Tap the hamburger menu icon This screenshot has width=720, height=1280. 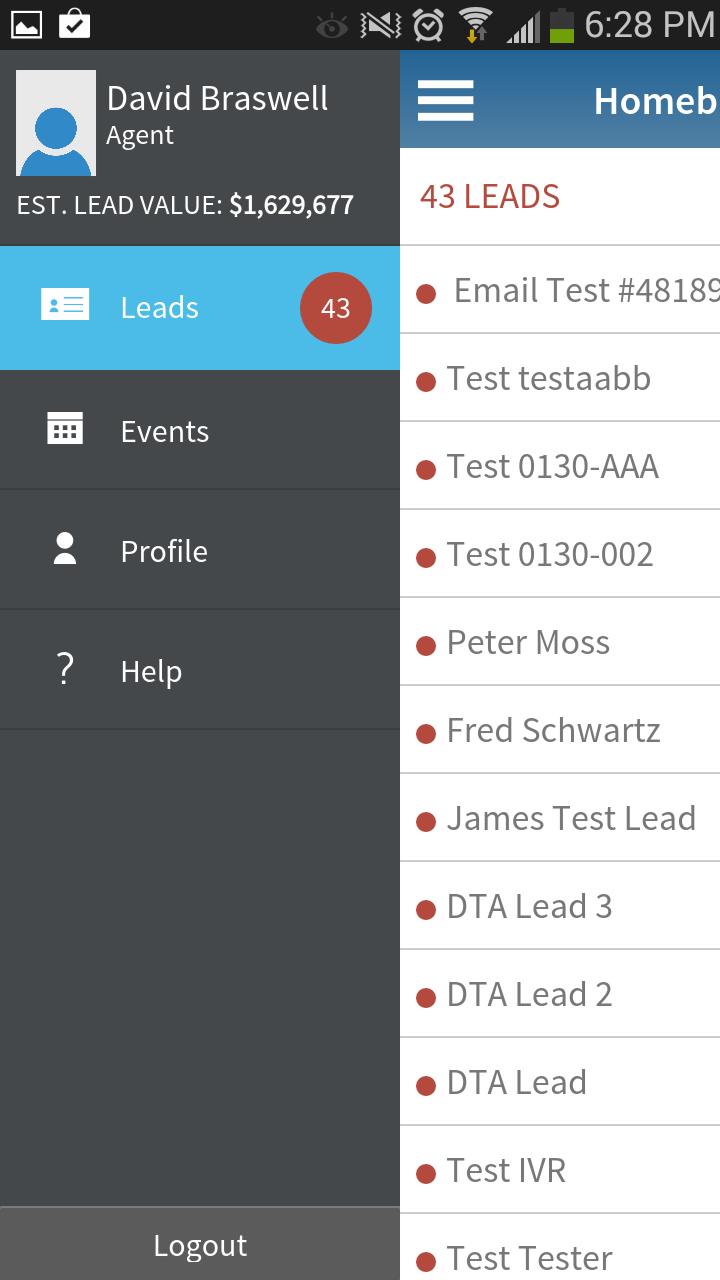pos(445,101)
